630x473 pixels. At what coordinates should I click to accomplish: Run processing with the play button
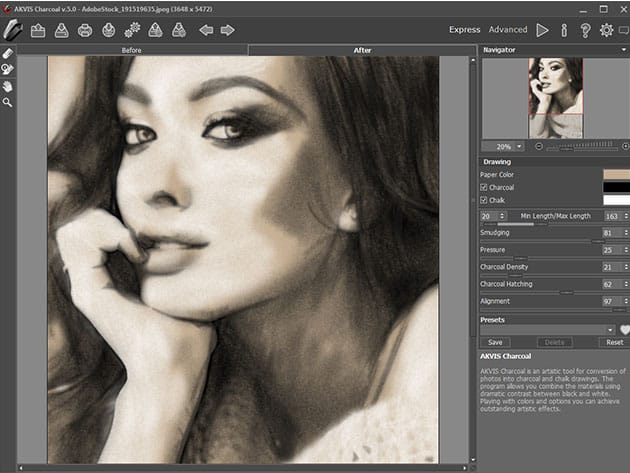tap(542, 30)
